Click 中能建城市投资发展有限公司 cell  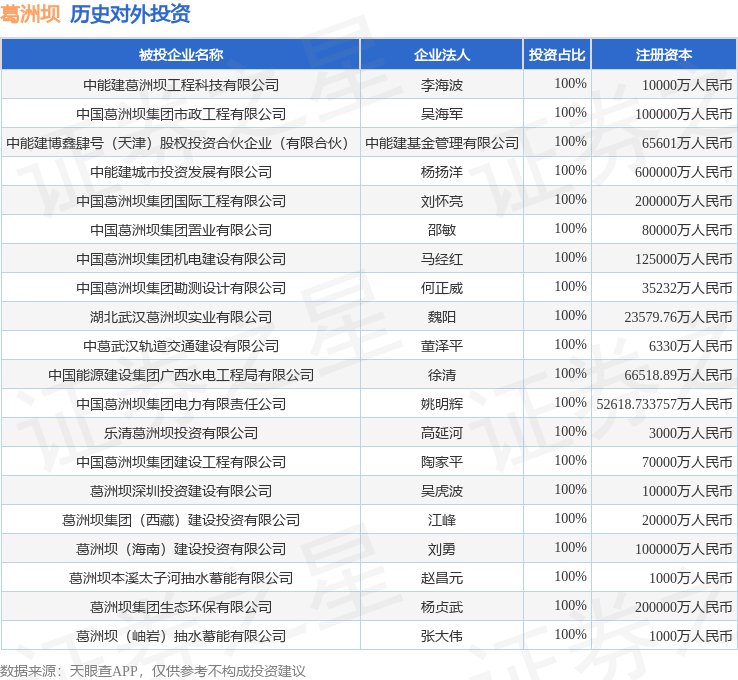click(x=181, y=172)
